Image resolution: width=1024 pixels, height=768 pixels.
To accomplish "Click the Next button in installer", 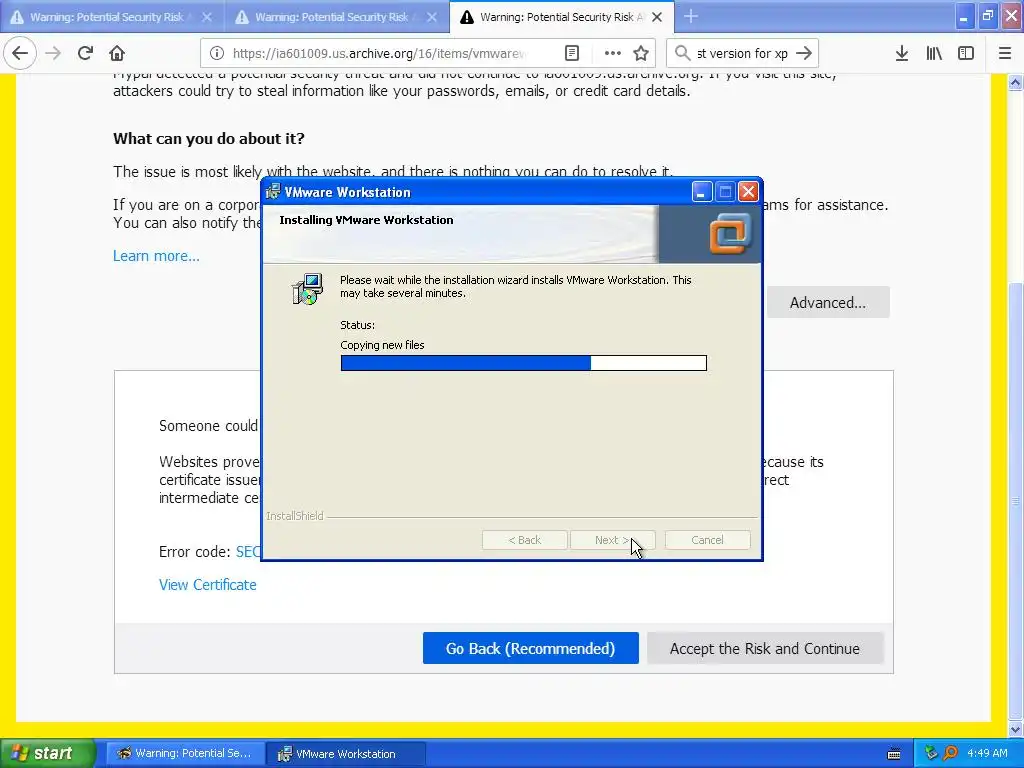I will [x=612, y=540].
